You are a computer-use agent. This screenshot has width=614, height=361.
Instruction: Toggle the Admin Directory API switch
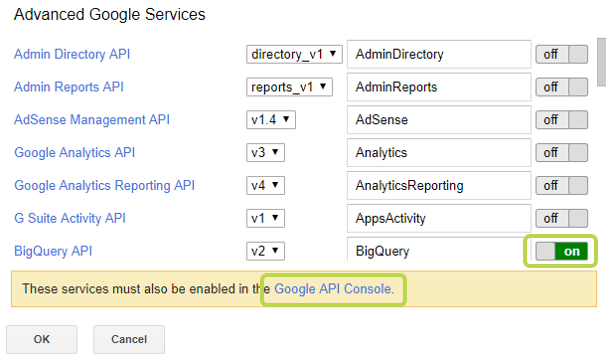562,54
